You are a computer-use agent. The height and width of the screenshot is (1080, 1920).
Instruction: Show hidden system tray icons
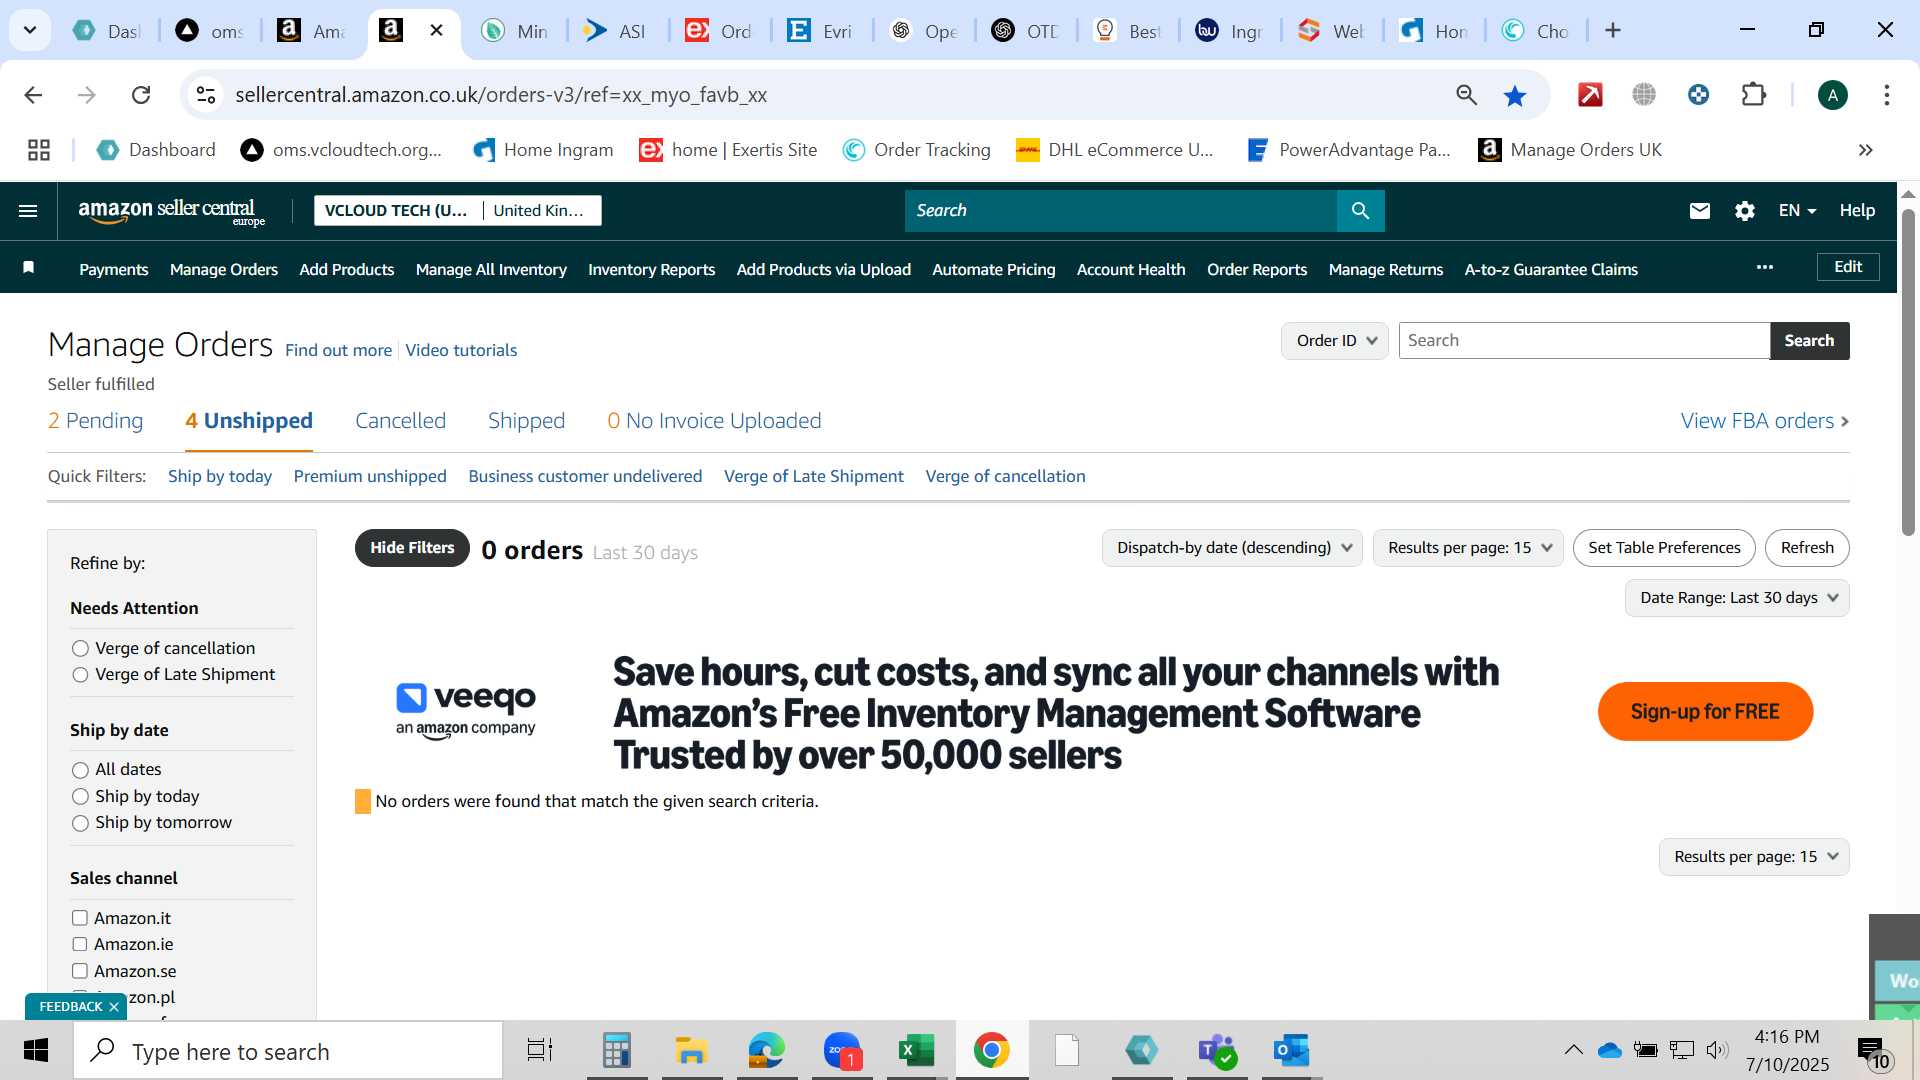click(1573, 1049)
